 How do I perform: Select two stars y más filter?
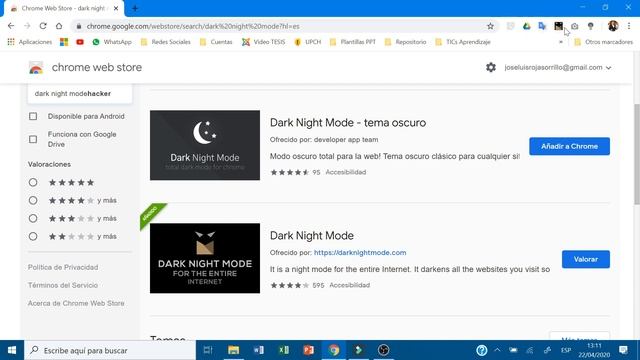[x=33, y=236]
